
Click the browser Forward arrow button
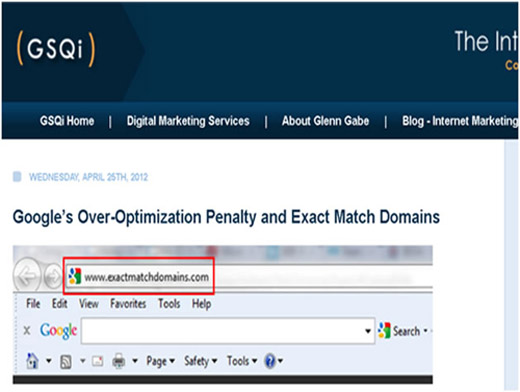tap(53, 277)
